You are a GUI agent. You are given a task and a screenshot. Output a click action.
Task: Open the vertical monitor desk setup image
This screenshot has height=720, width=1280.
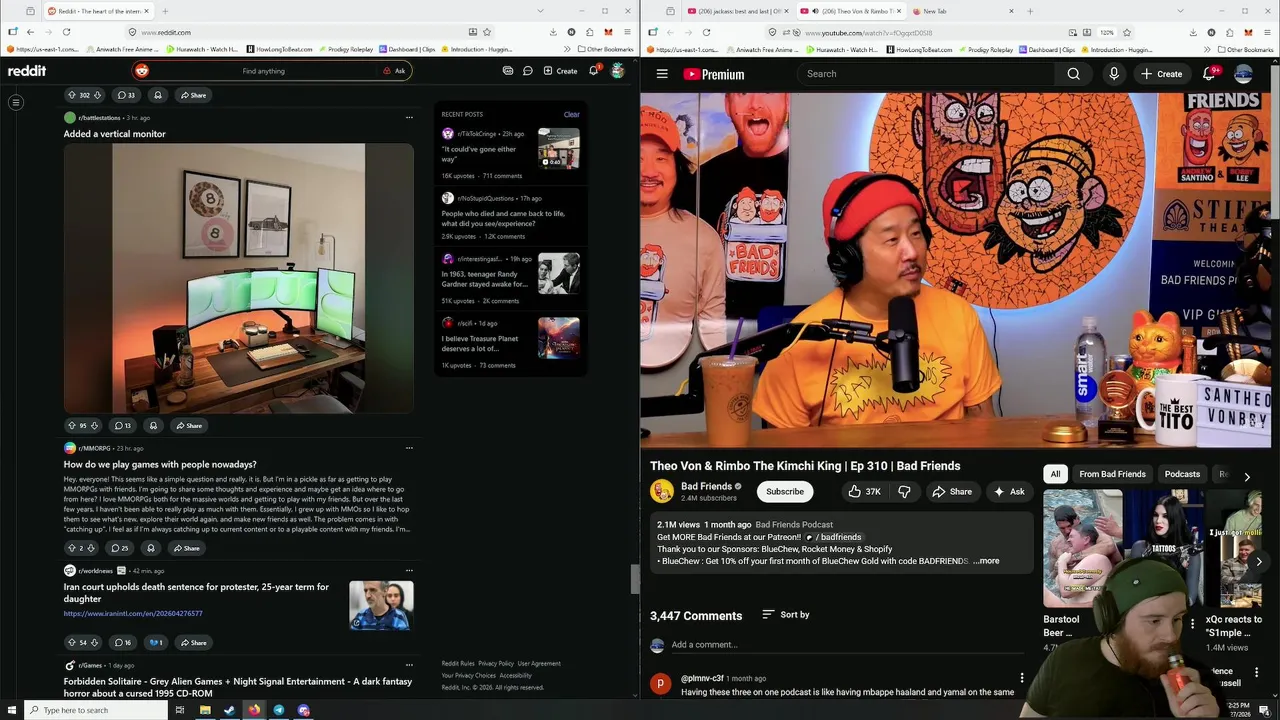point(238,278)
